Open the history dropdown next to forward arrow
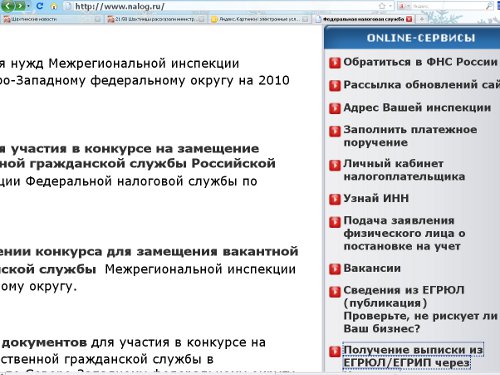The height and width of the screenshot is (375, 500). (28, 6)
